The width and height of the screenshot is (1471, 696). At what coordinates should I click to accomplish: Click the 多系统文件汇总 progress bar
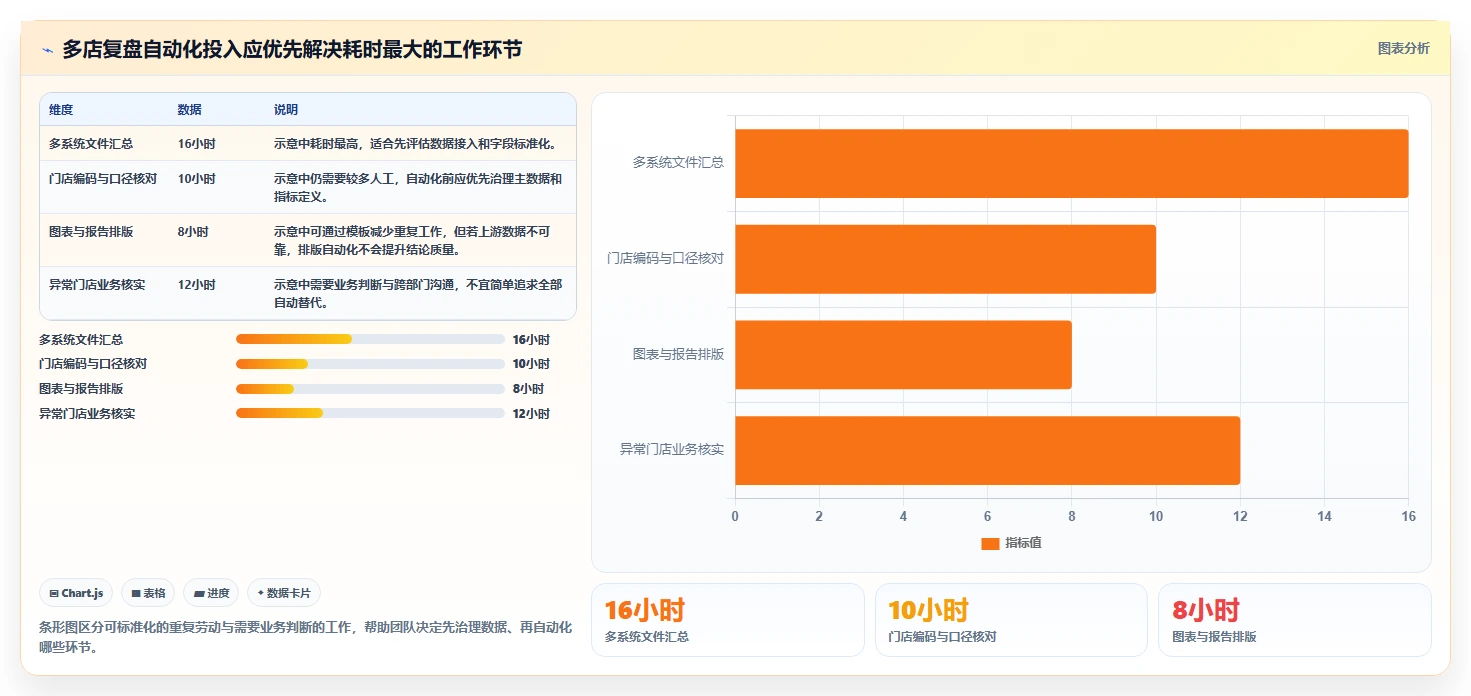tap(370, 339)
